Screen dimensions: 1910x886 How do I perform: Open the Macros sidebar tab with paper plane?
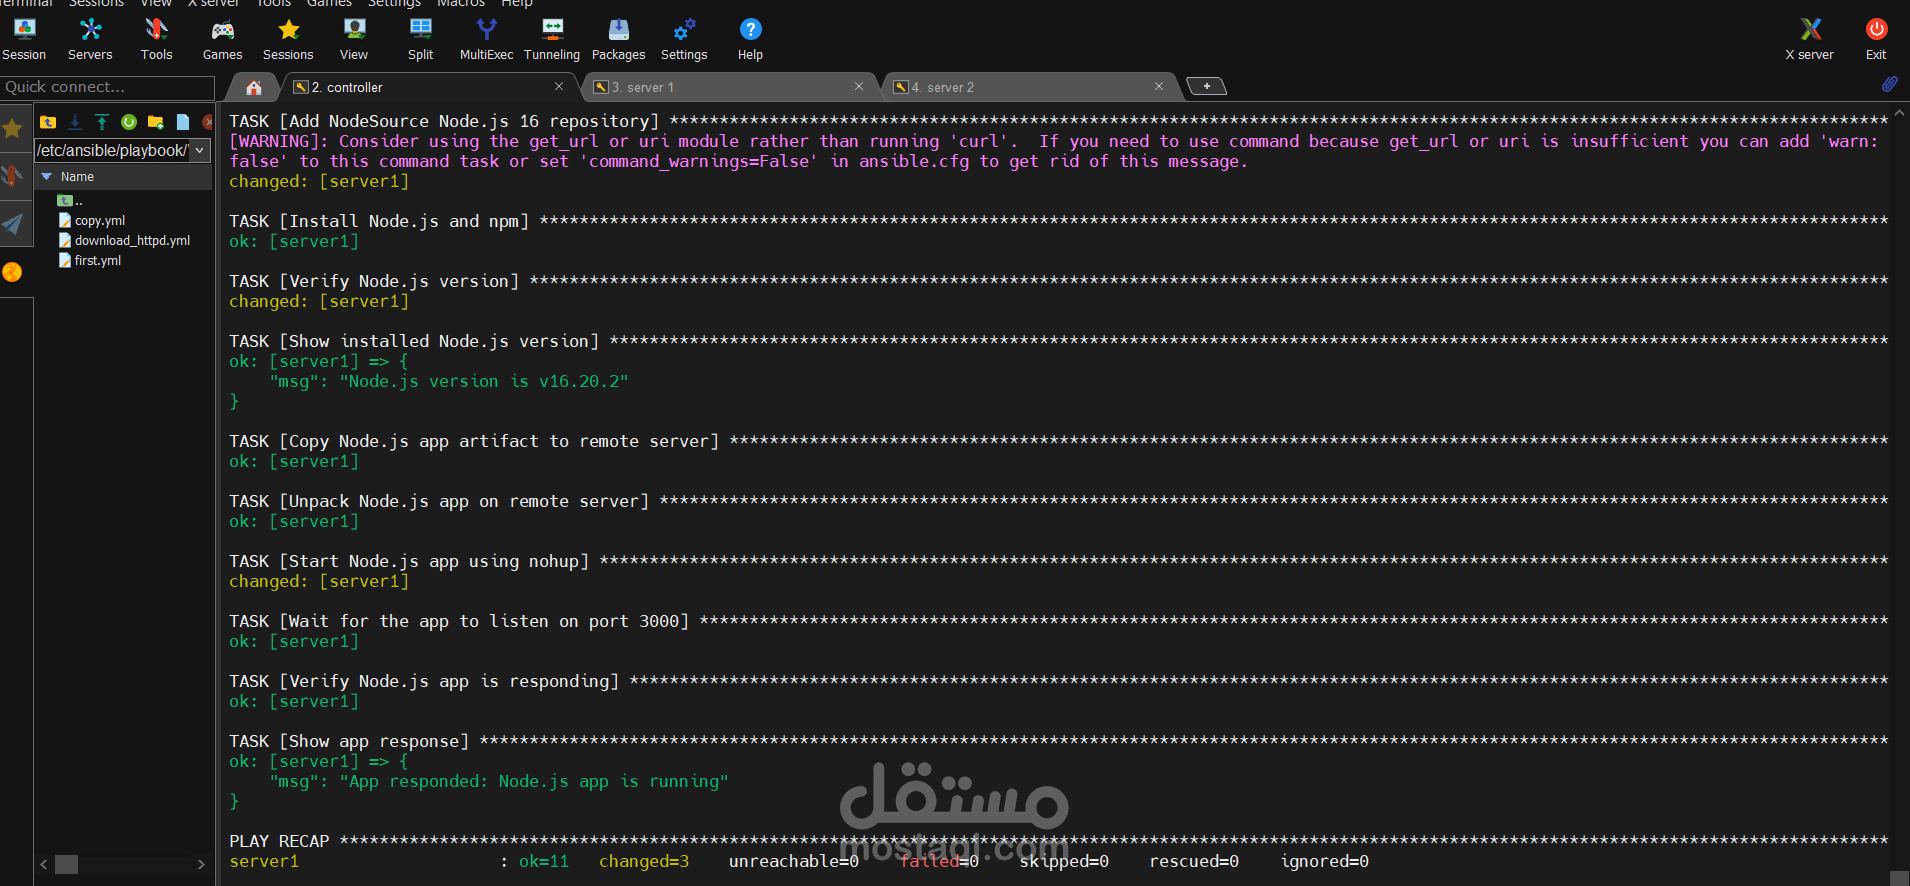pos(13,224)
